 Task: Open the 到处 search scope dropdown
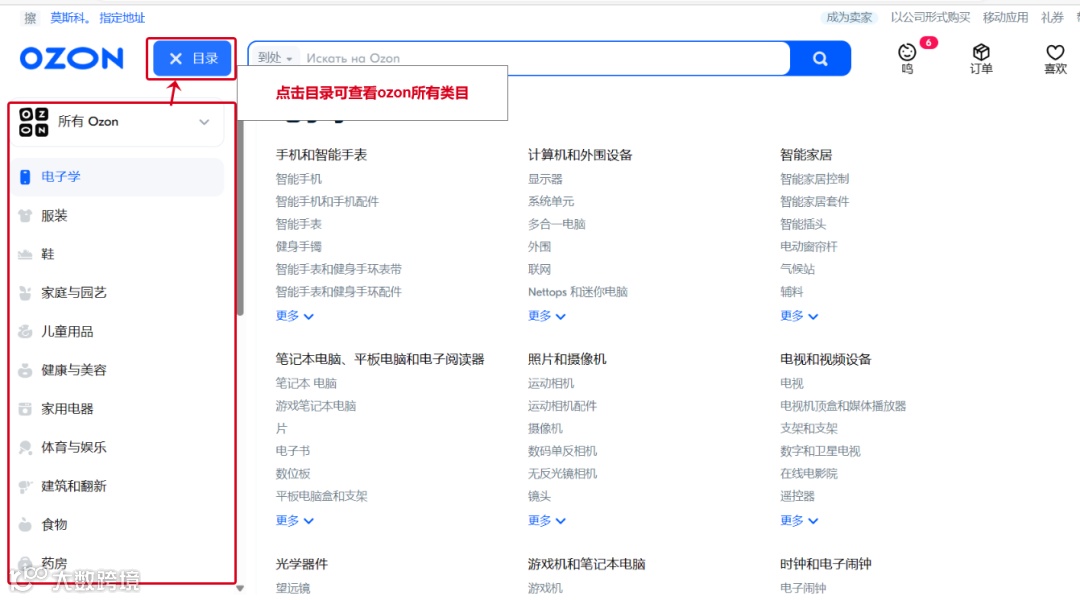tap(274, 58)
